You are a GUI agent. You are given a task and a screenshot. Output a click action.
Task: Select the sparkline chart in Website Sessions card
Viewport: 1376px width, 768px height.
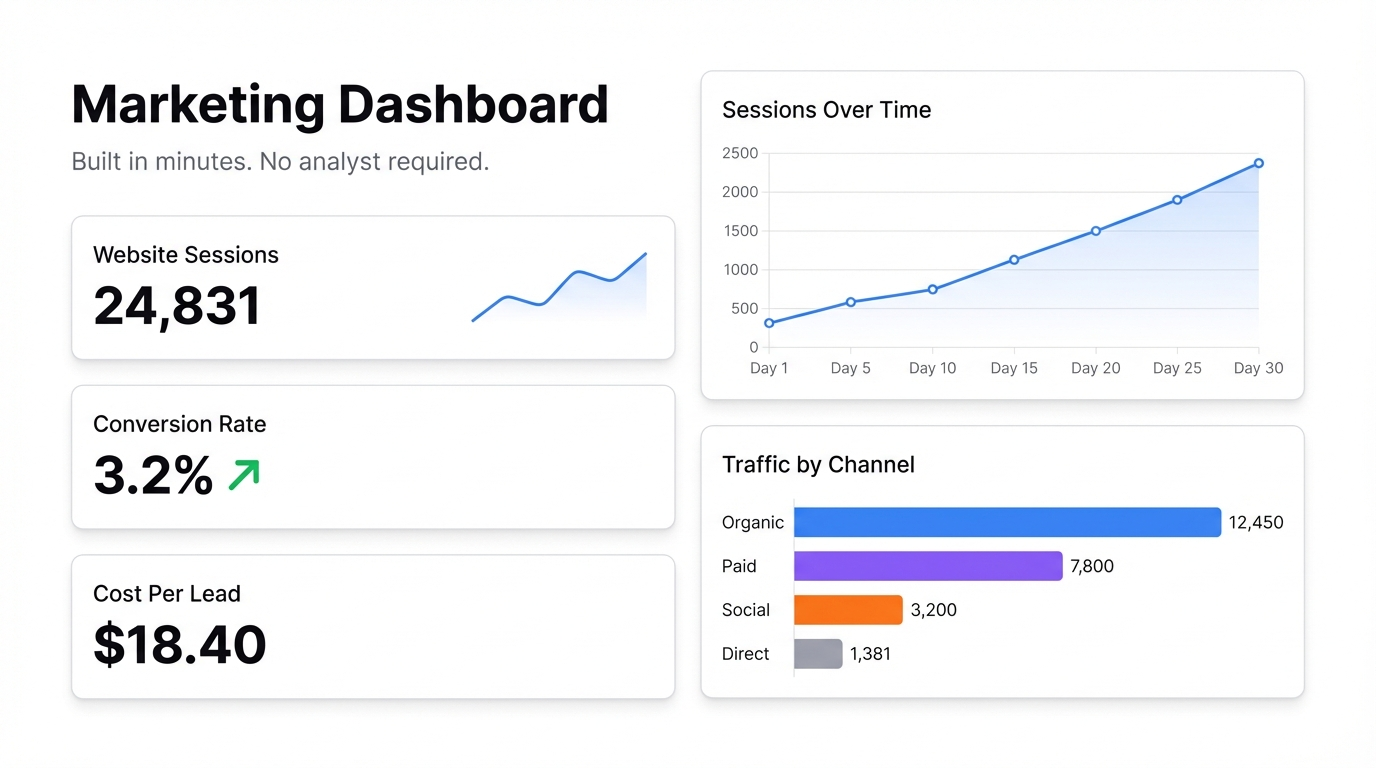pos(560,290)
